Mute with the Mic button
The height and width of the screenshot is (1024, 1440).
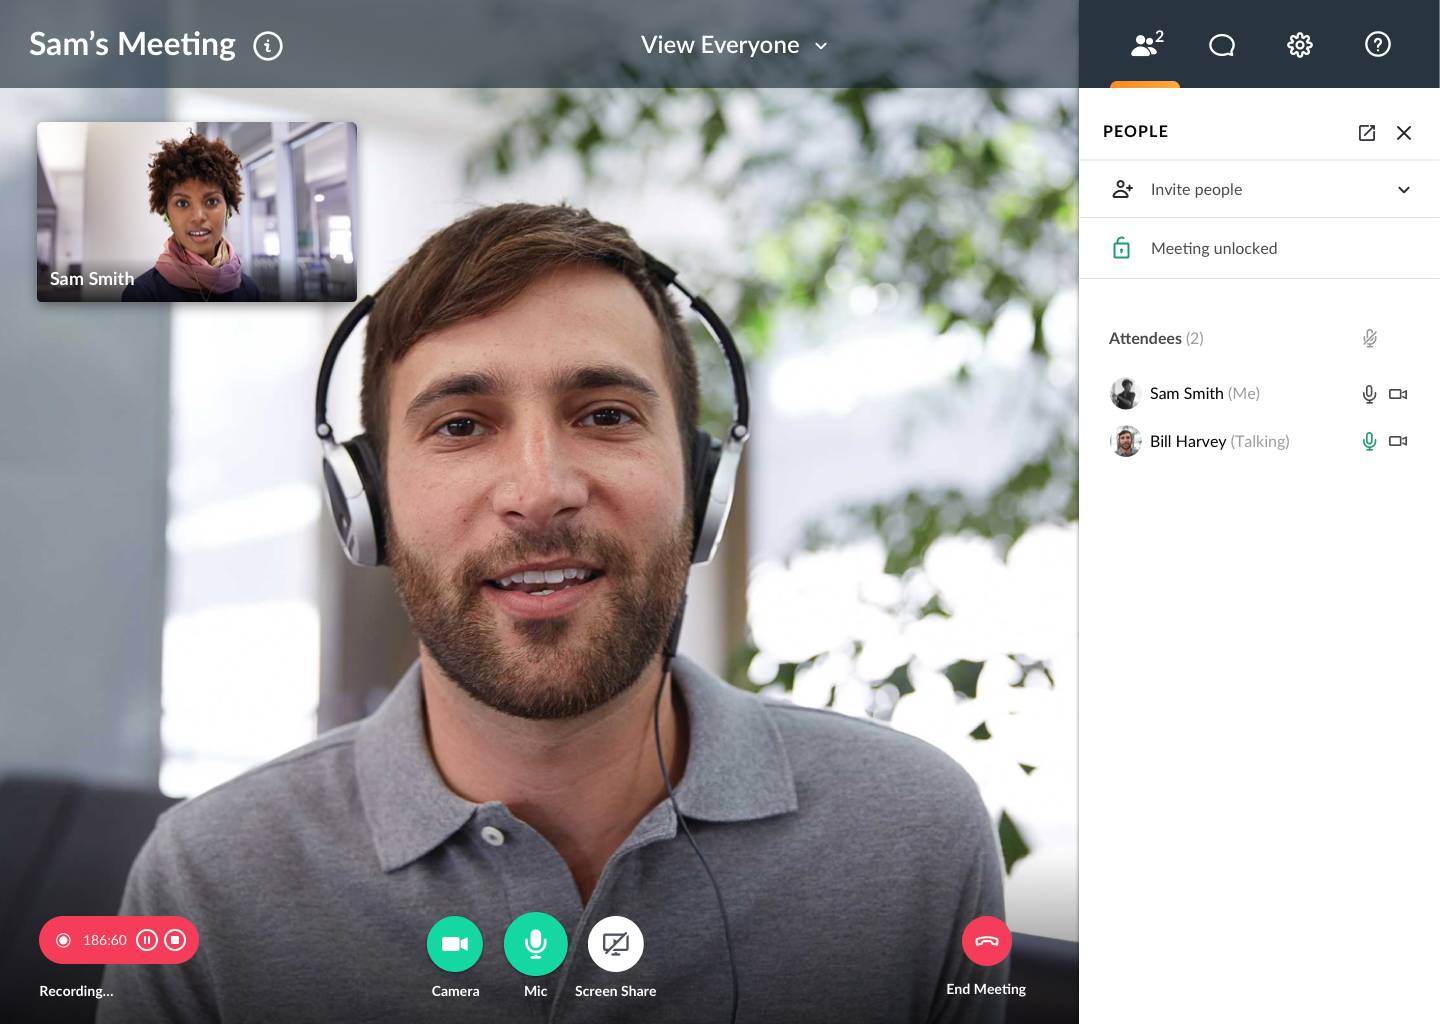536,944
